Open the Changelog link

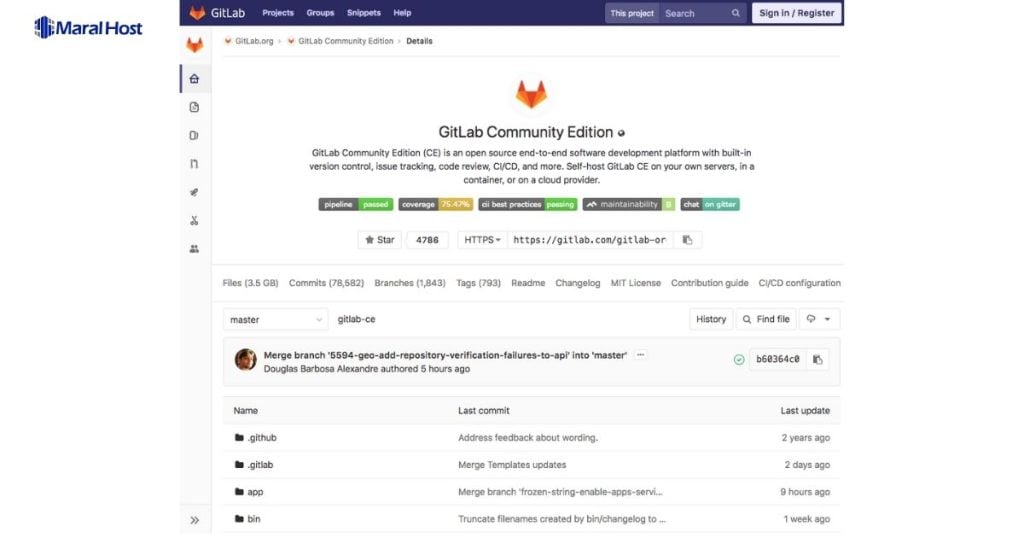[x=577, y=283]
